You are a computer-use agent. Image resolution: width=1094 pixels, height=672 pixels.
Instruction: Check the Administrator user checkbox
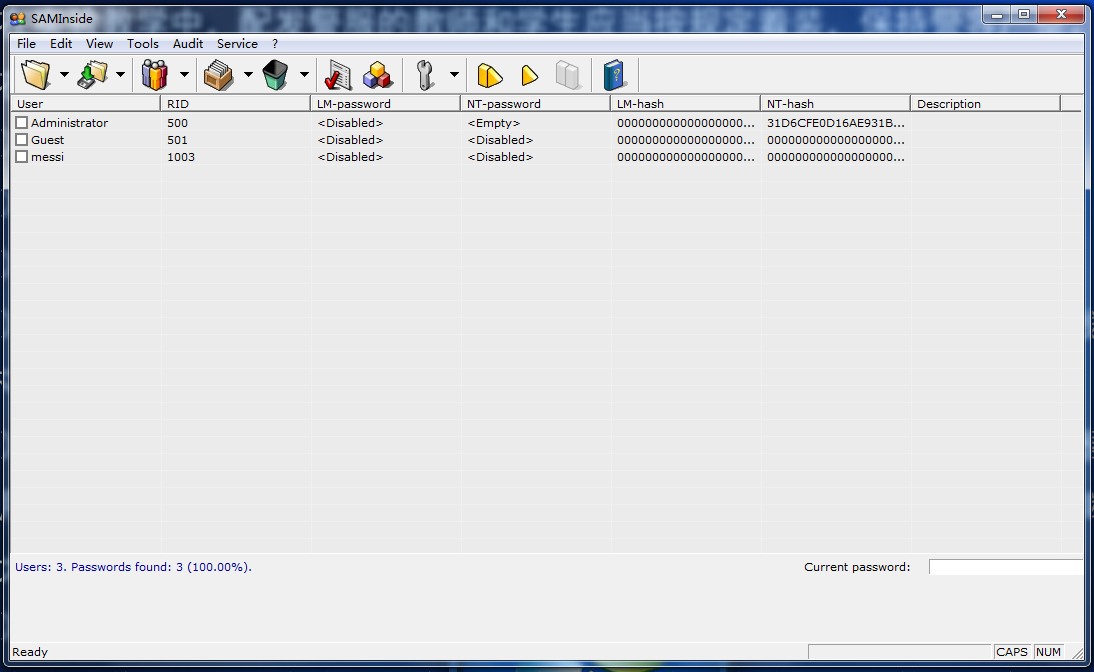tap(22, 123)
